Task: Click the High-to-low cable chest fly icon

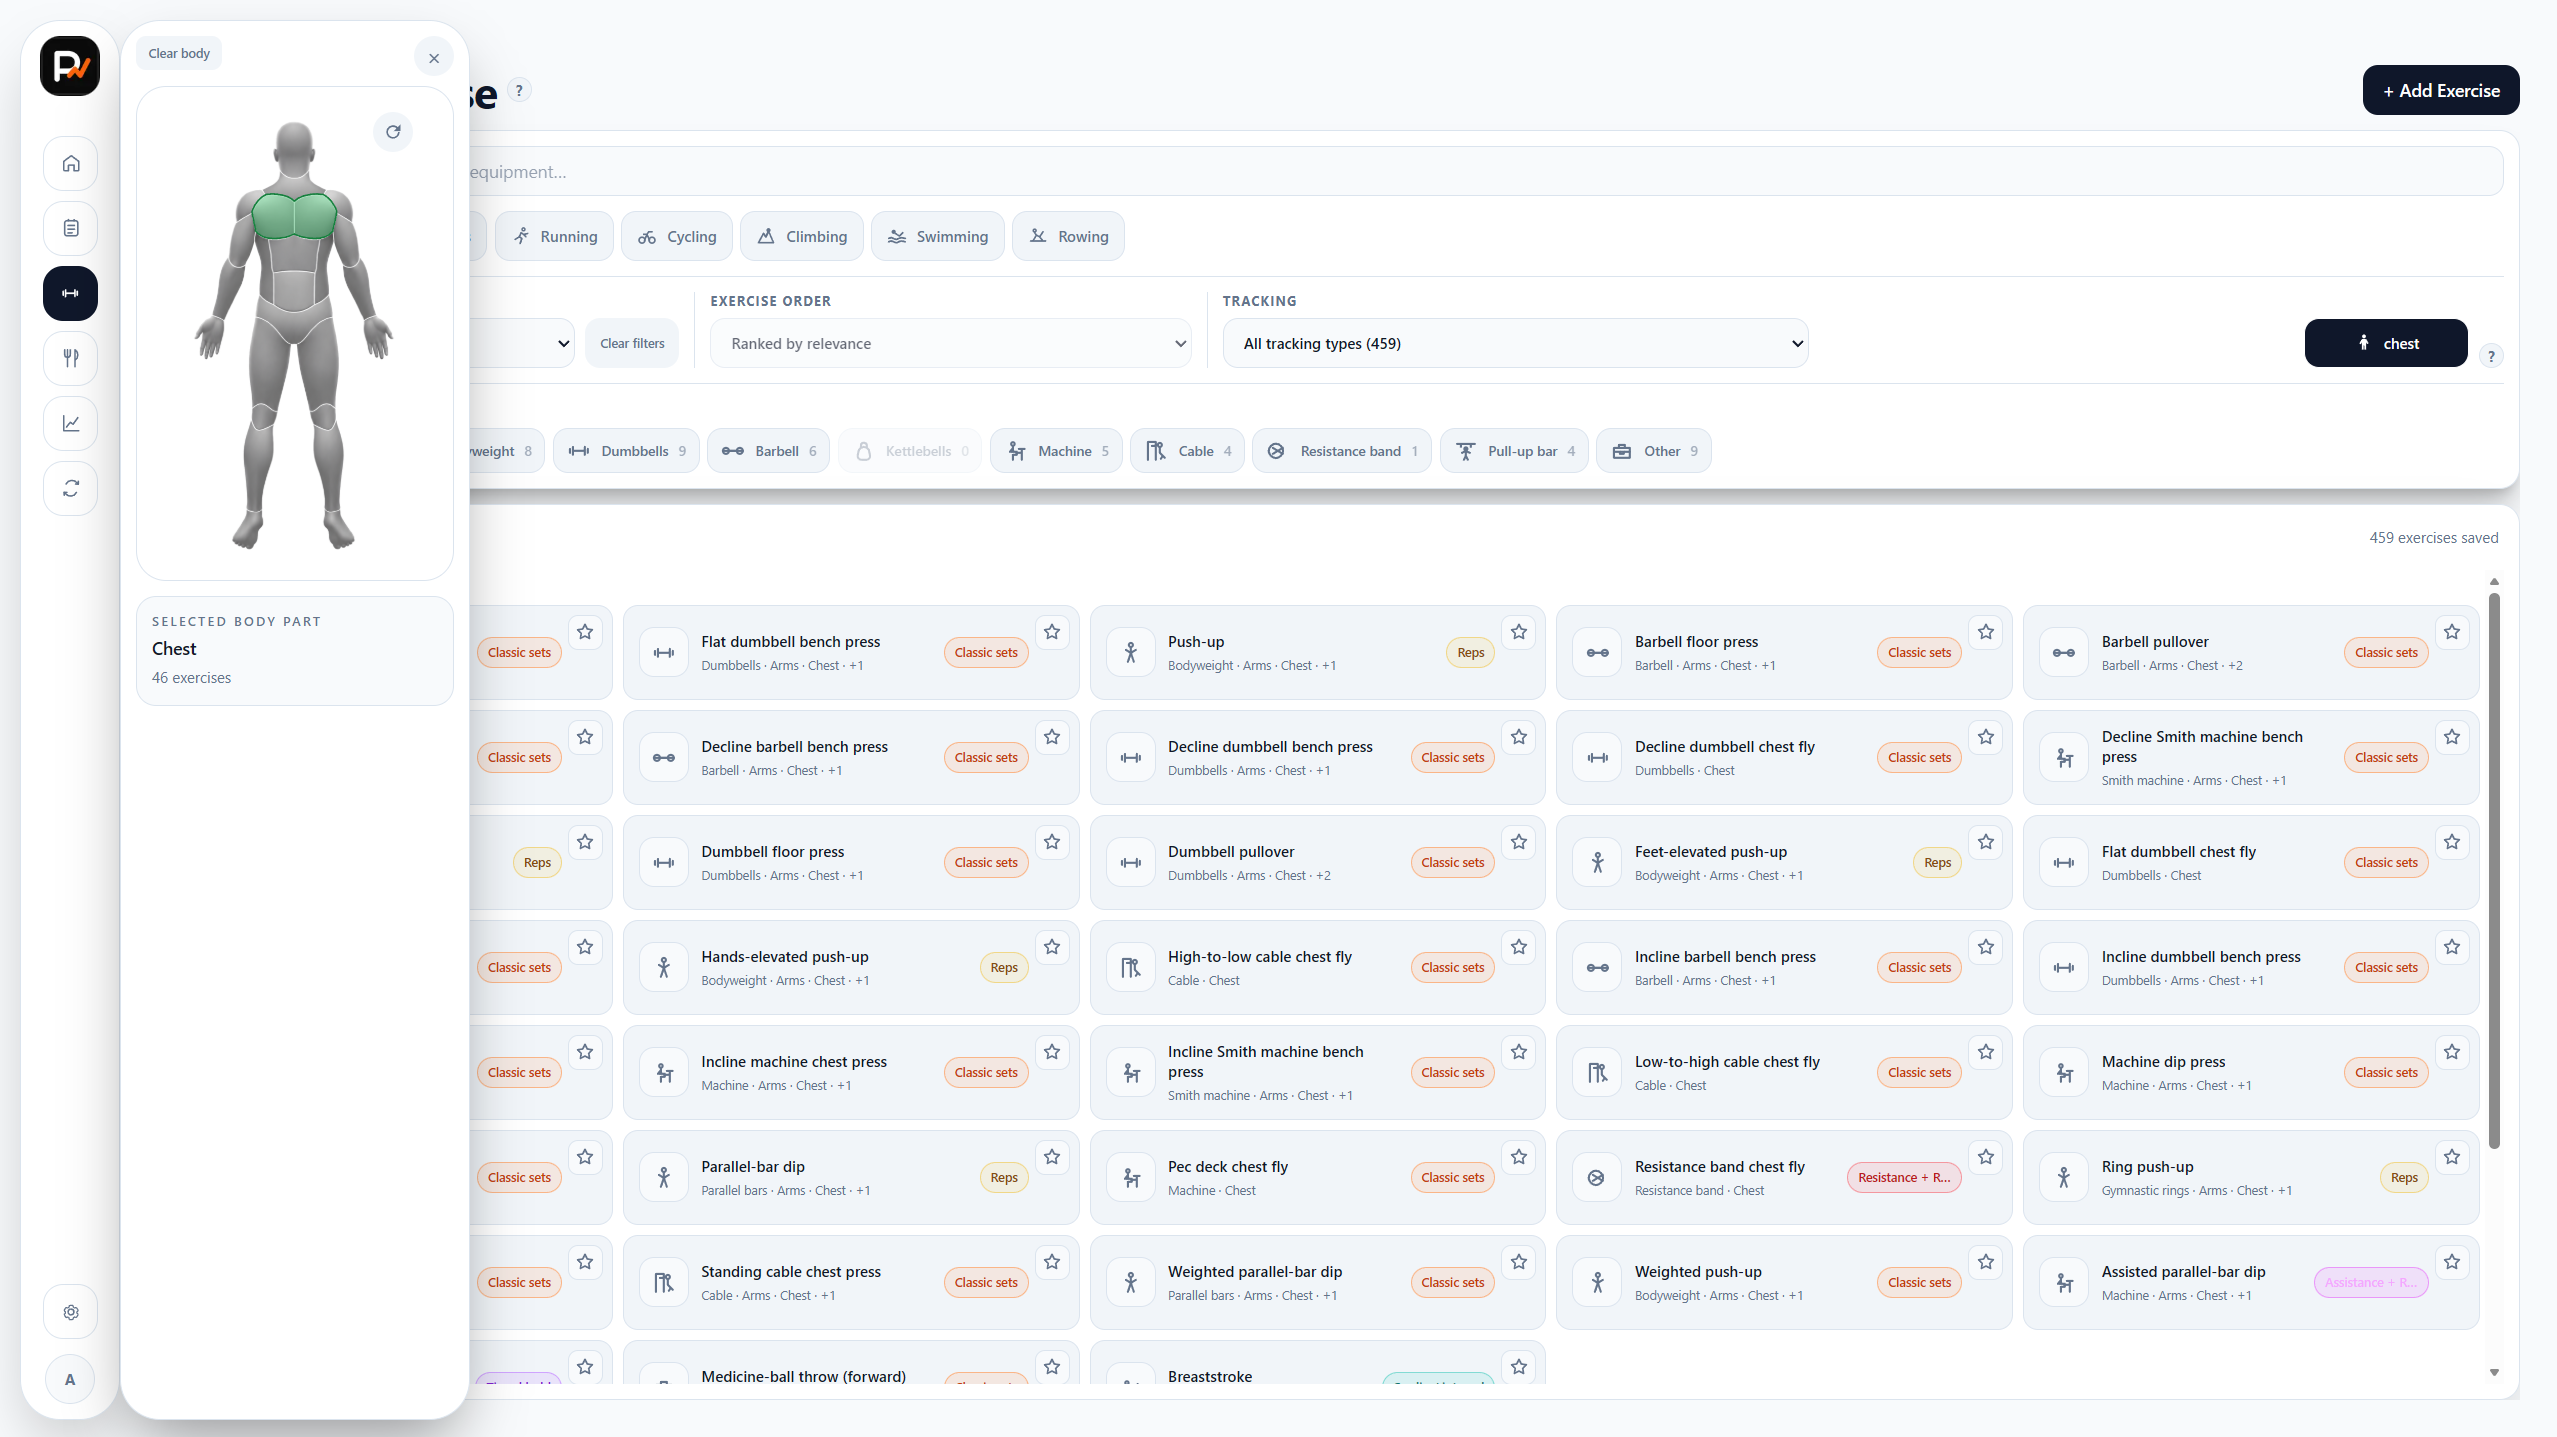Action: click(1131, 968)
